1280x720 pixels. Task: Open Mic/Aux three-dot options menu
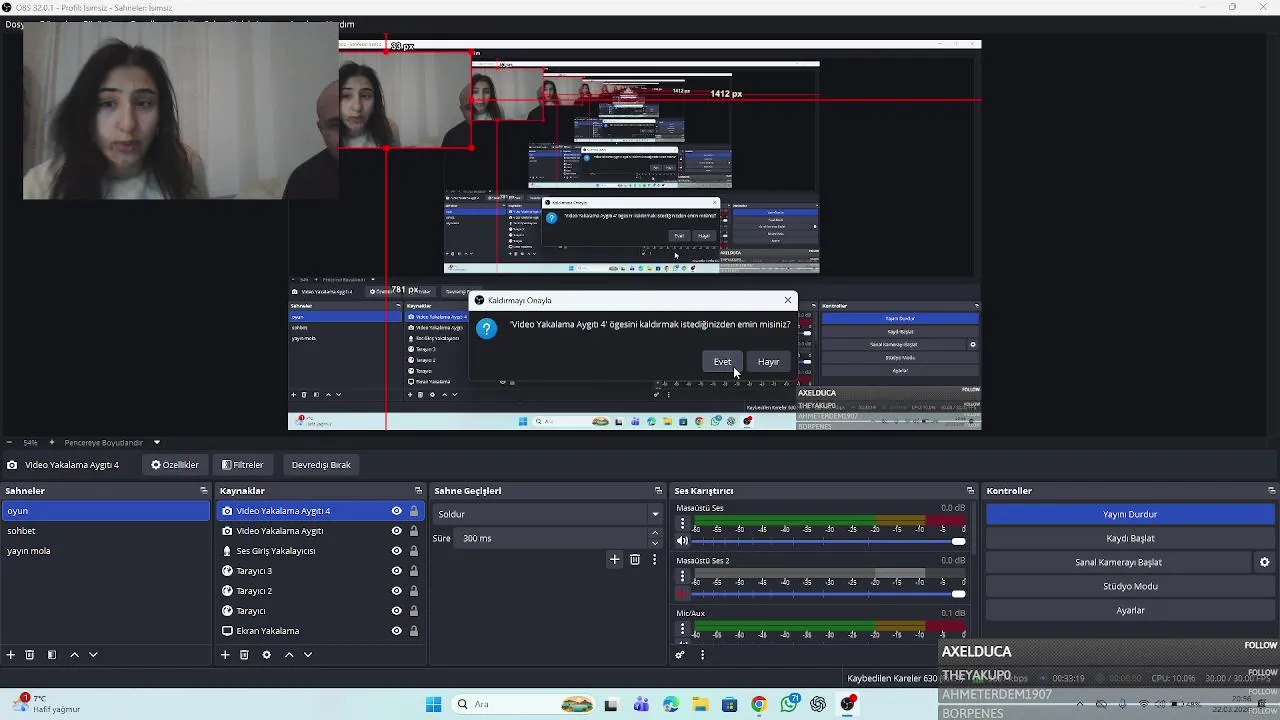pyautogui.click(x=682, y=629)
